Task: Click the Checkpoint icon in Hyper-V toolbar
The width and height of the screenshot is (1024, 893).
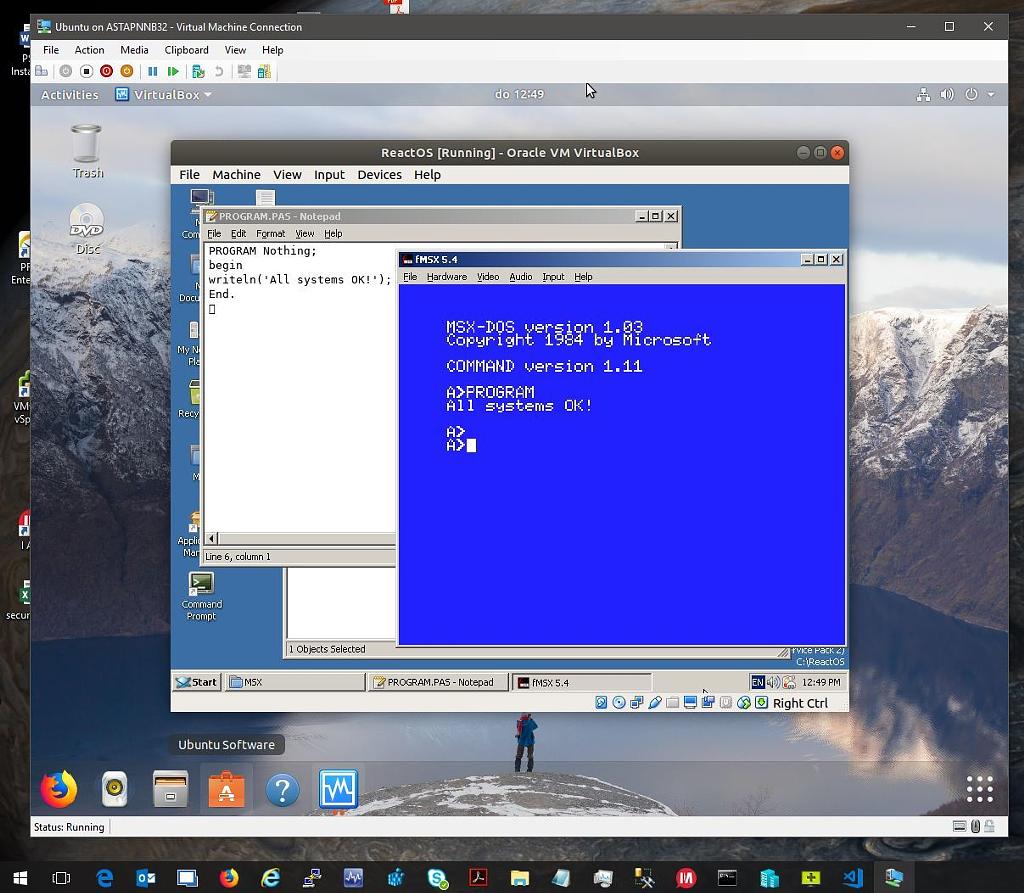Action: (196, 71)
